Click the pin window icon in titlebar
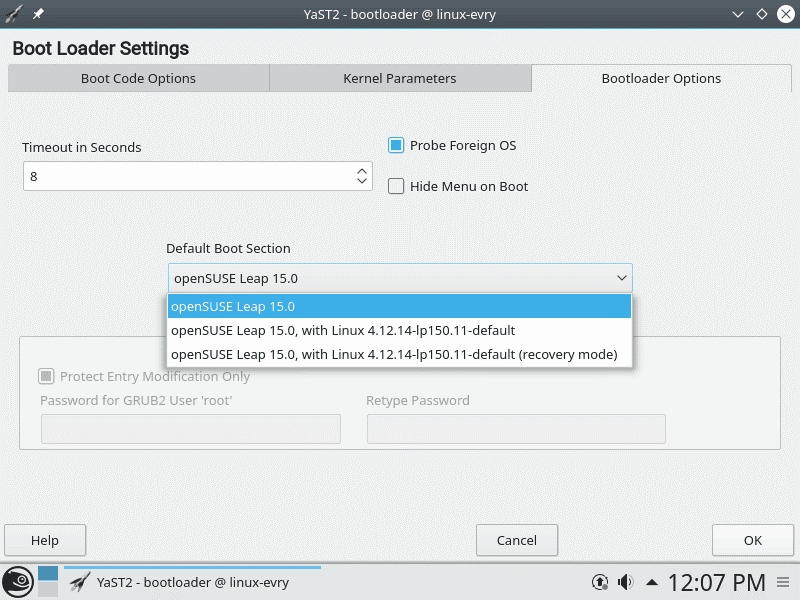Image resolution: width=800 pixels, height=600 pixels. pos(38,14)
